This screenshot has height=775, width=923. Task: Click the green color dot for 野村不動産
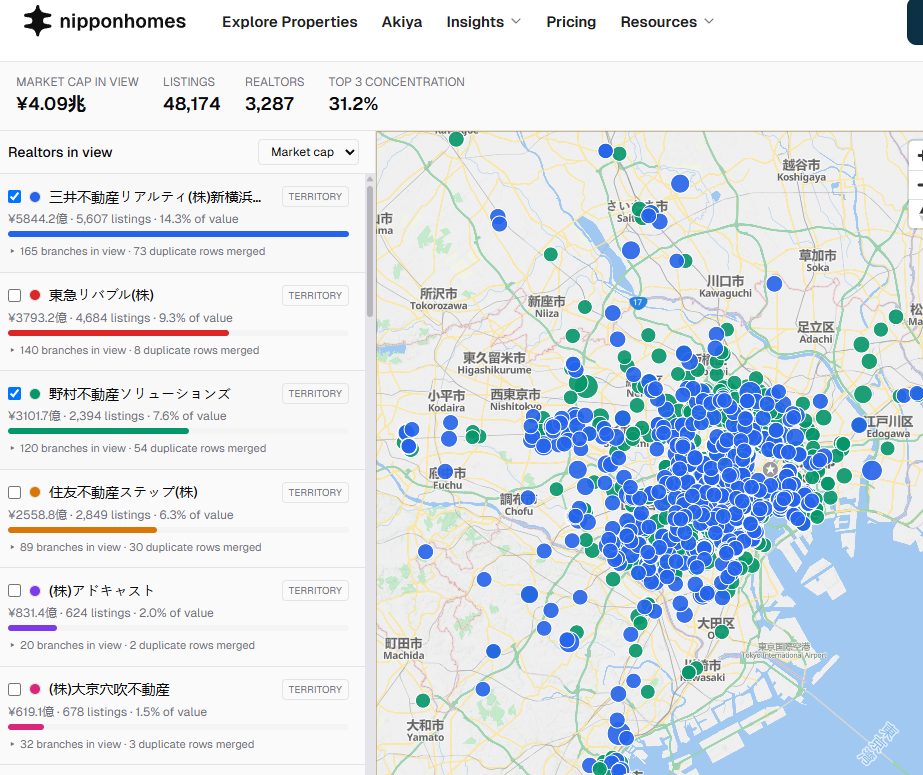[x=35, y=394]
